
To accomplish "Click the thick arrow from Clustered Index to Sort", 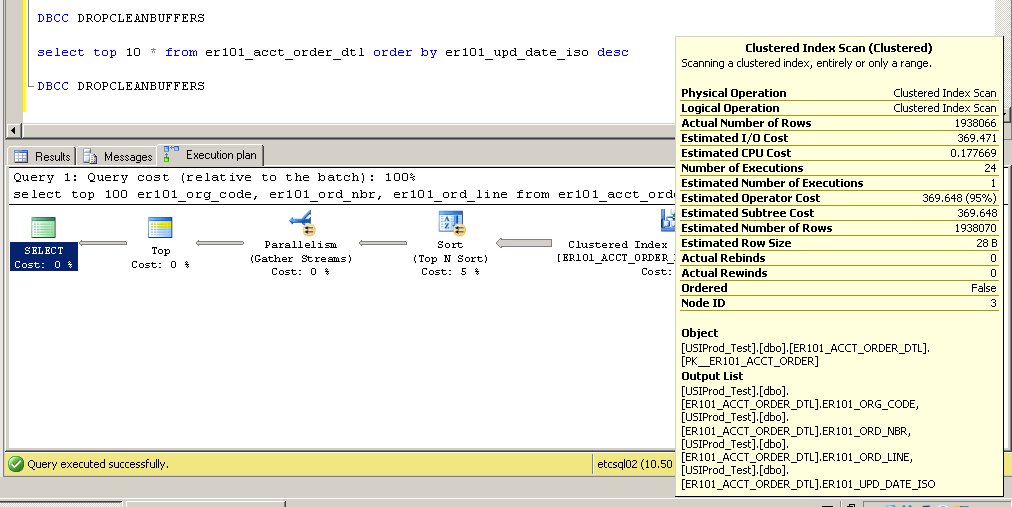I will point(524,243).
